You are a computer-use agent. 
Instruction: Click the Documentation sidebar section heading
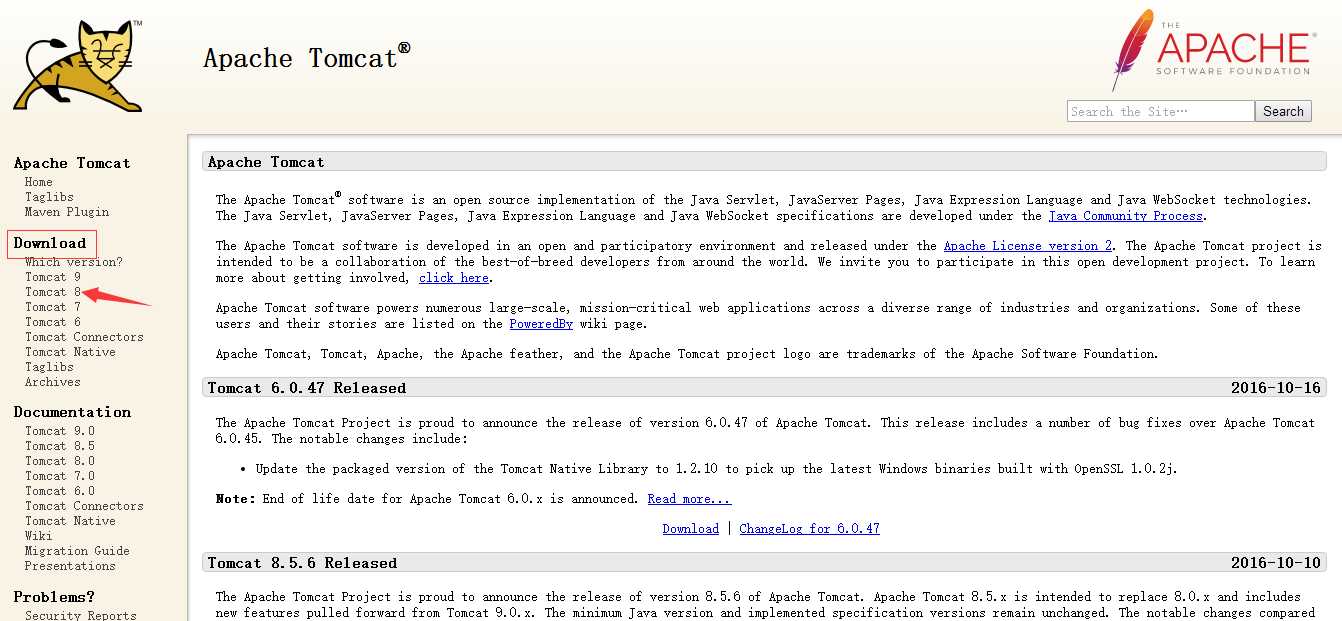pos(72,412)
